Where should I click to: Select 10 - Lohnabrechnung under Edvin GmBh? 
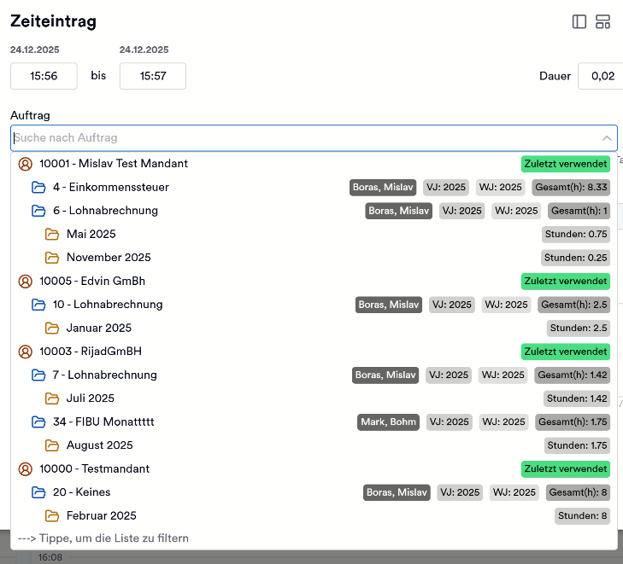point(108,305)
